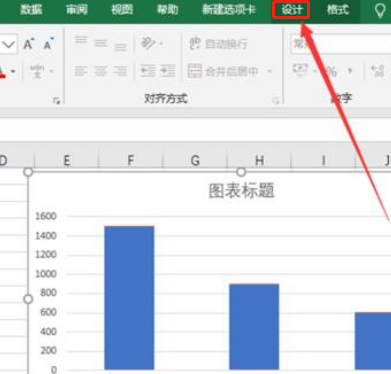Viewport: 391px width, 374px height.
Task: Switch to the 数据 tab
Action: coord(31,10)
